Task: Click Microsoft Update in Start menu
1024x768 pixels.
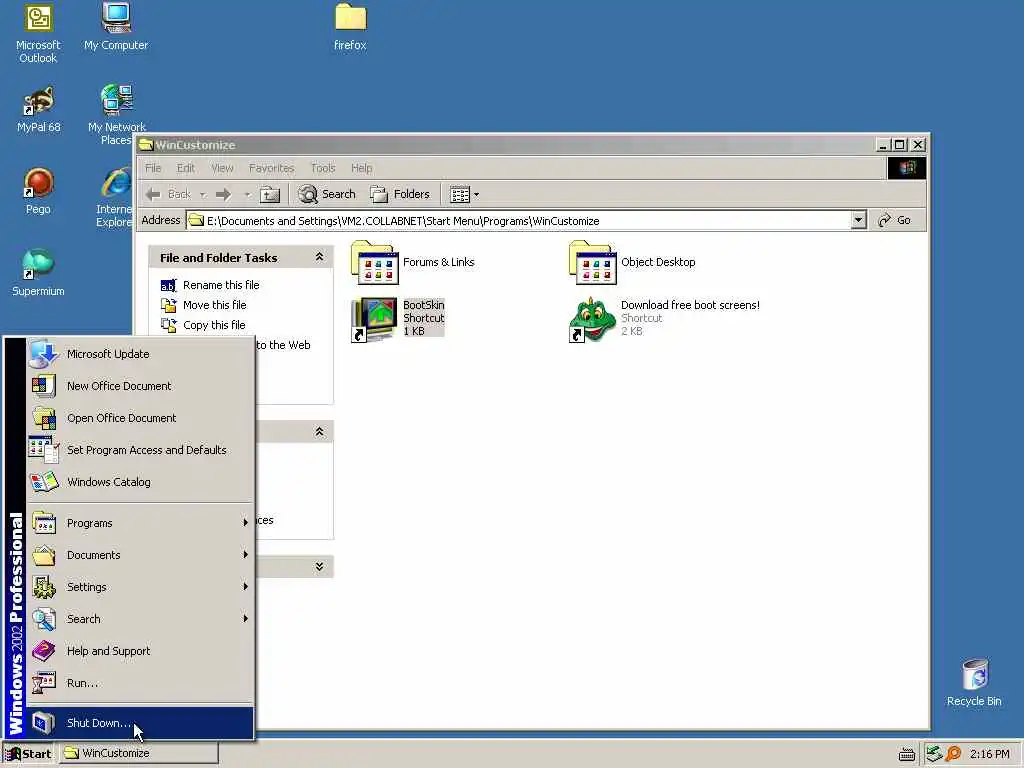Action: (x=140, y=354)
